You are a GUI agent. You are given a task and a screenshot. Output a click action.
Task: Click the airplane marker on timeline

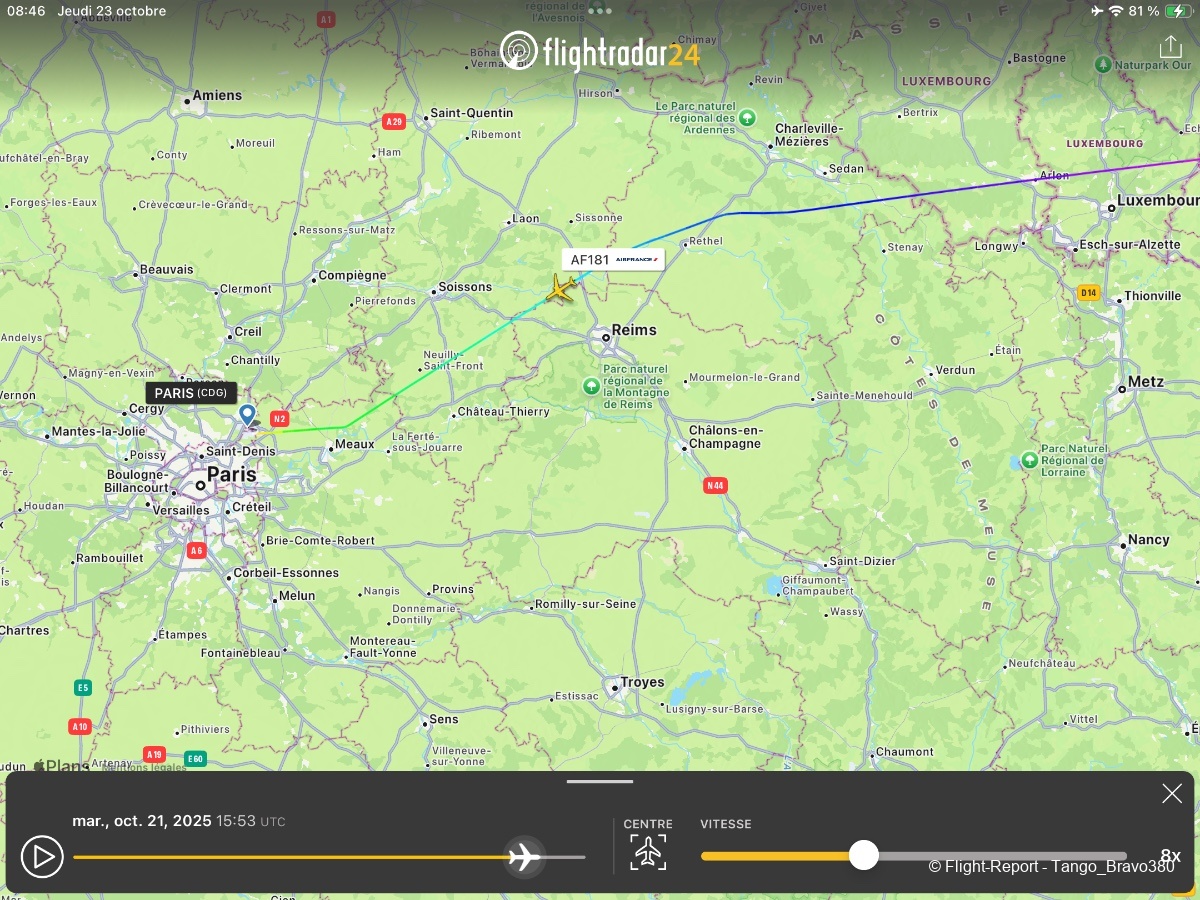(x=524, y=857)
